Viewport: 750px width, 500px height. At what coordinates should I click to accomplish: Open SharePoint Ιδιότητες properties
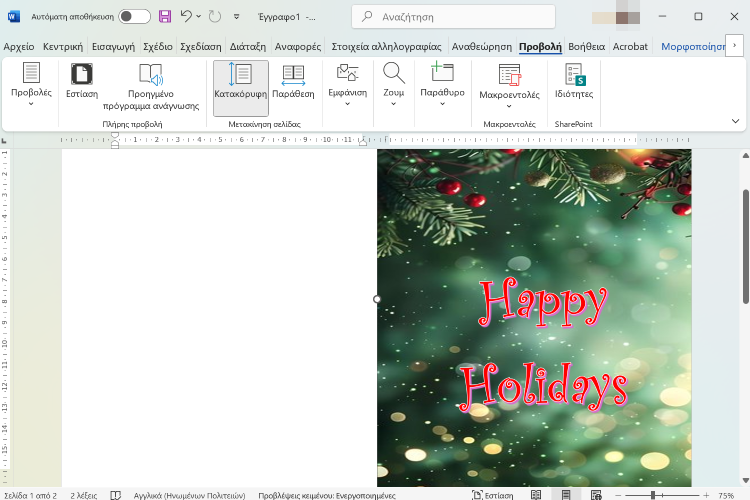click(x=574, y=81)
